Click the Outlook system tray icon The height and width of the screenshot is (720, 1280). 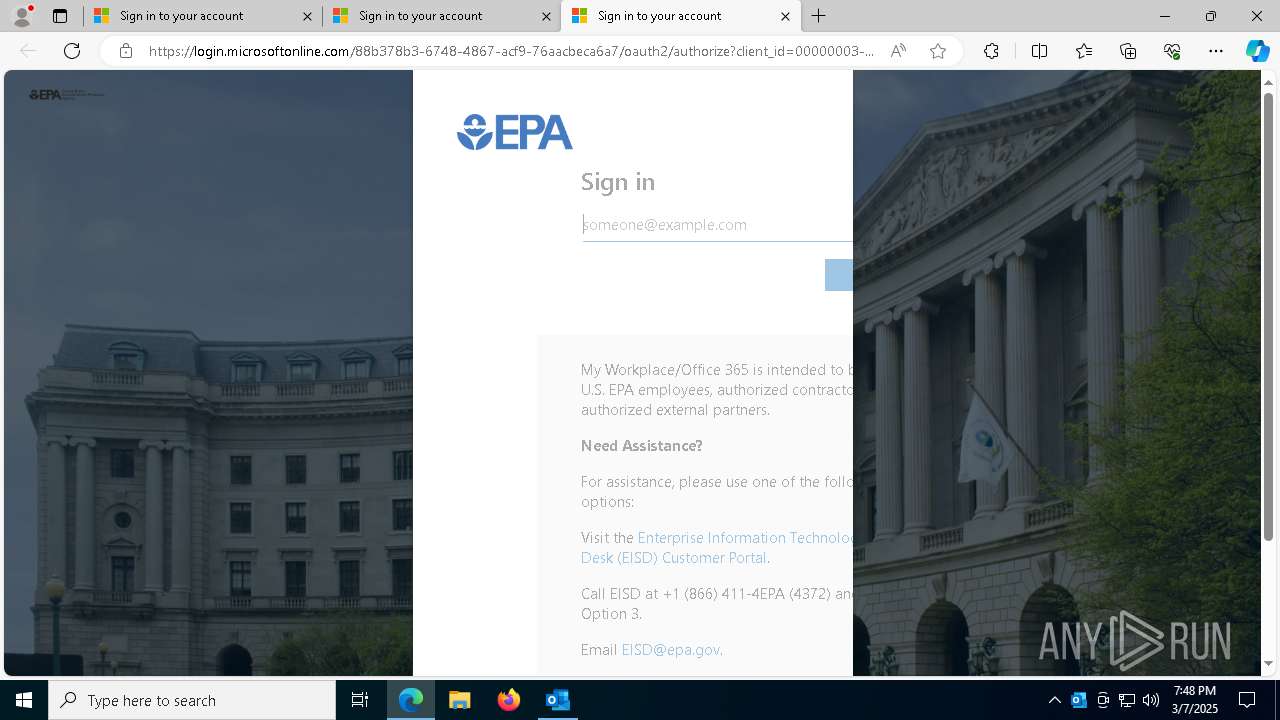pyautogui.click(x=1079, y=700)
